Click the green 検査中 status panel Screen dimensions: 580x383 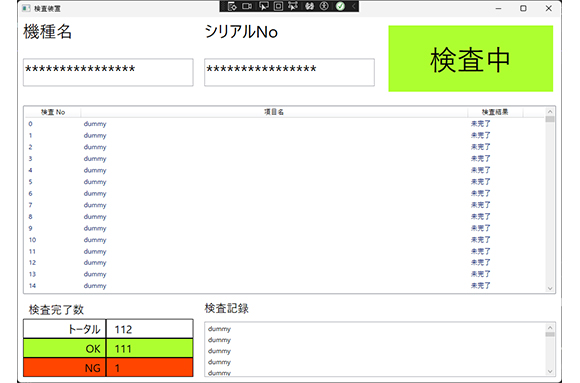point(471,58)
